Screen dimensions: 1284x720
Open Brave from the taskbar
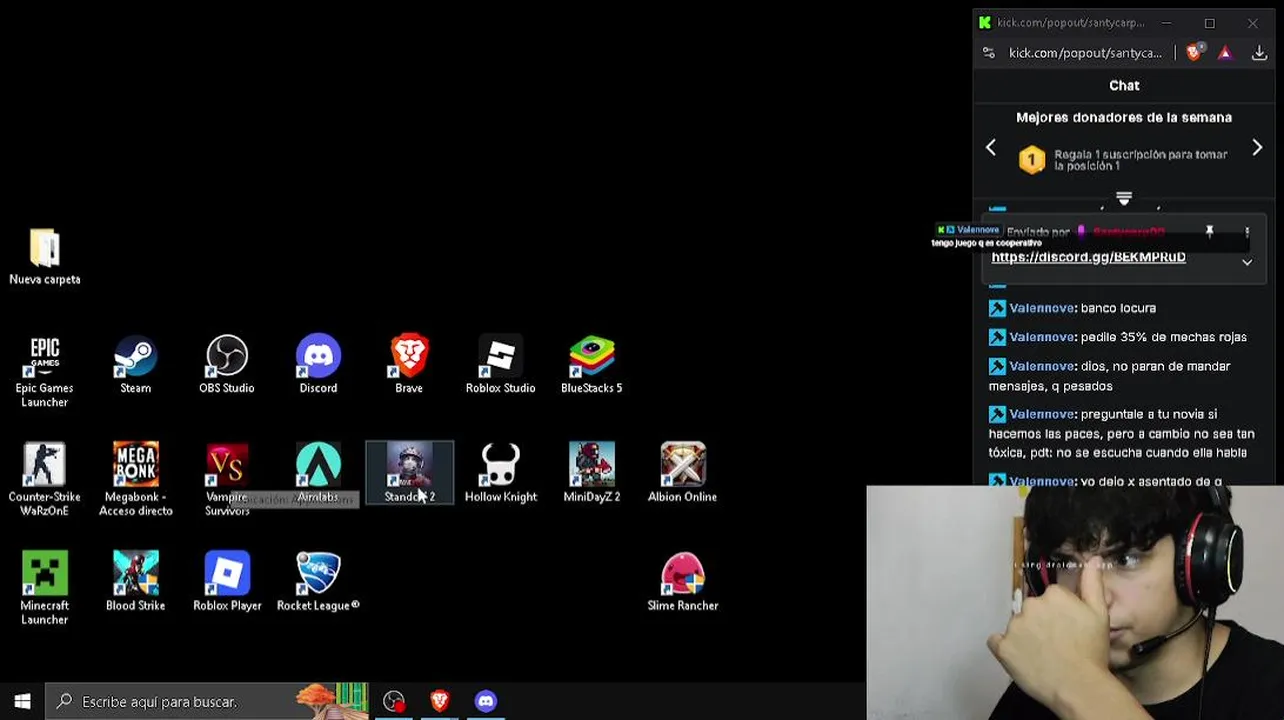440,701
